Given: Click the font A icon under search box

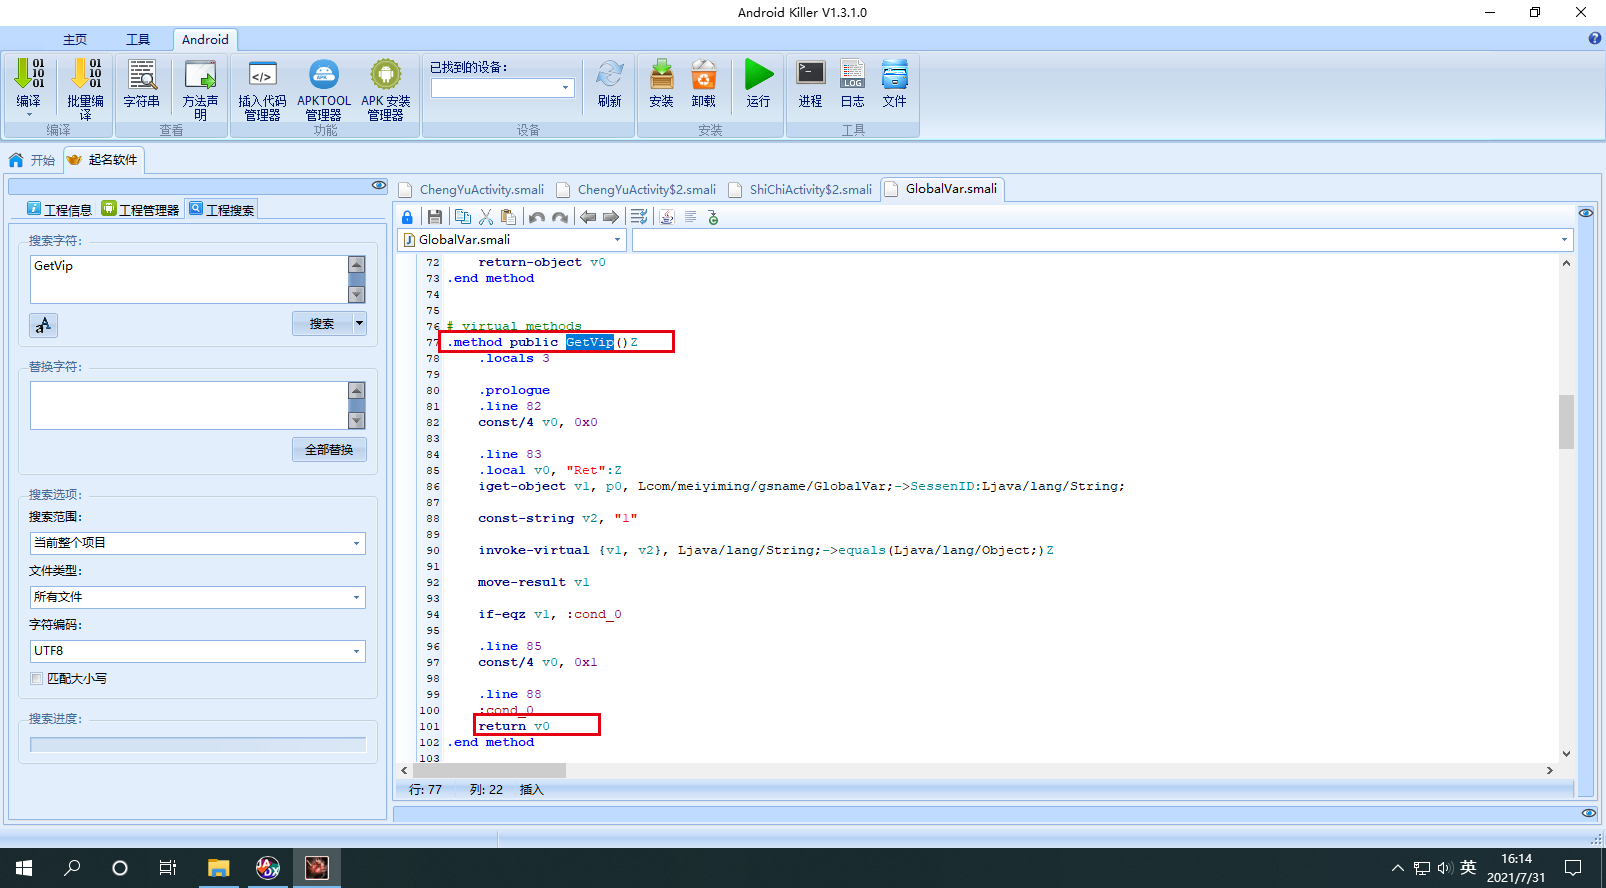Looking at the screenshot, I should tap(43, 325).
